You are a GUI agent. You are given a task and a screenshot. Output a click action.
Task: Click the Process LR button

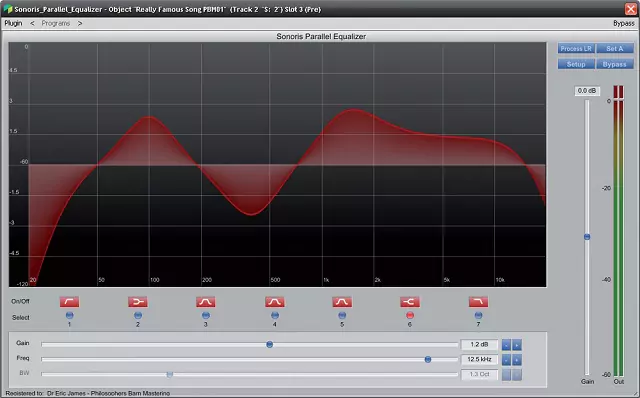point(576,49)
